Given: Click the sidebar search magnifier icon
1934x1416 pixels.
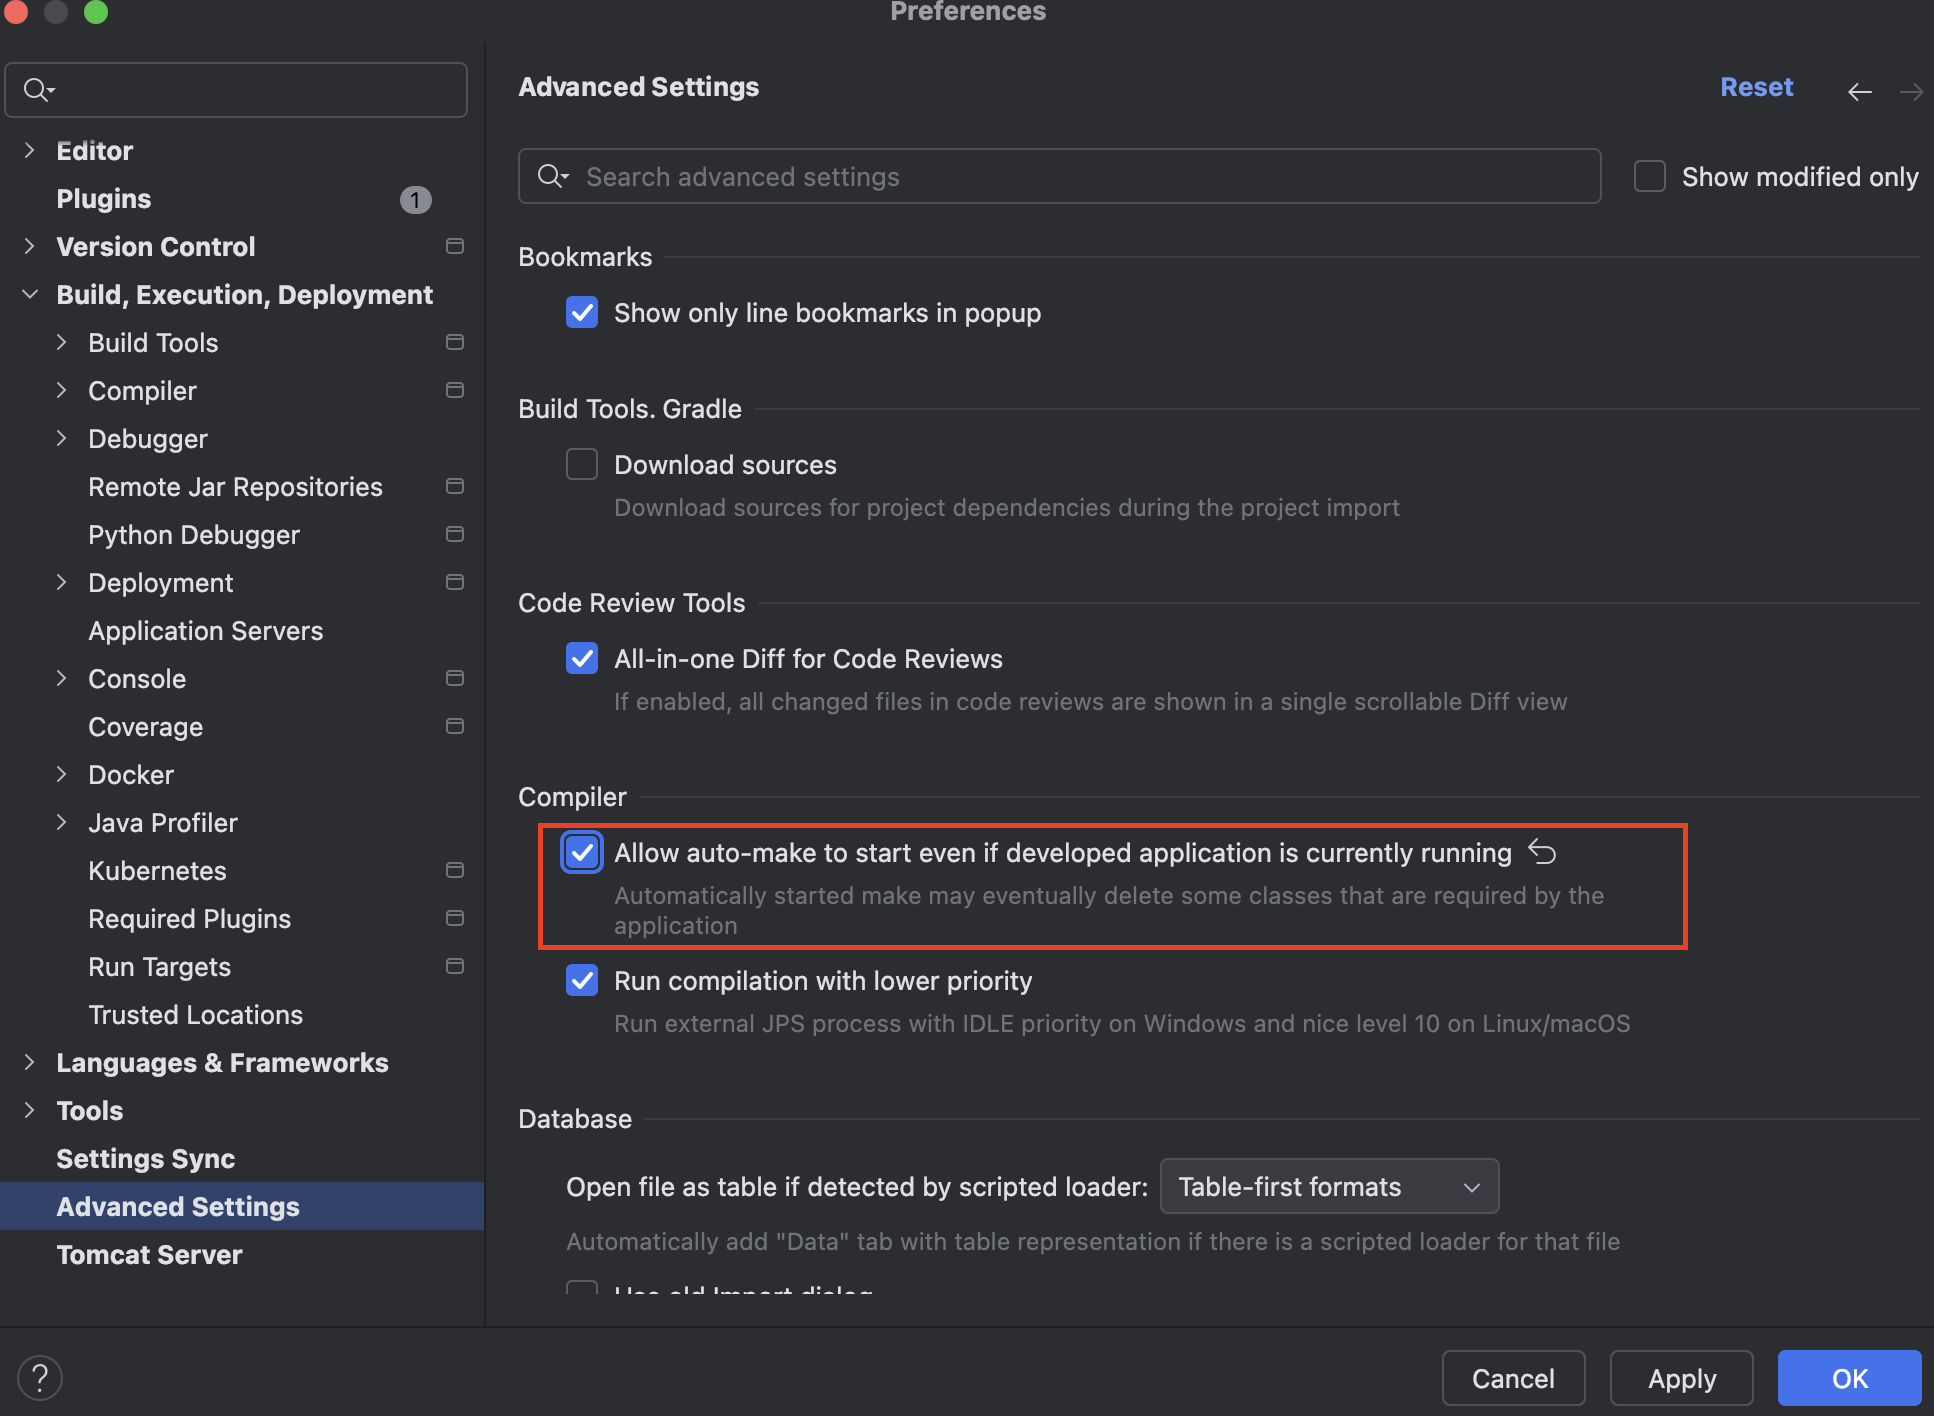Looking at the screenshot, I should point(37,90).
